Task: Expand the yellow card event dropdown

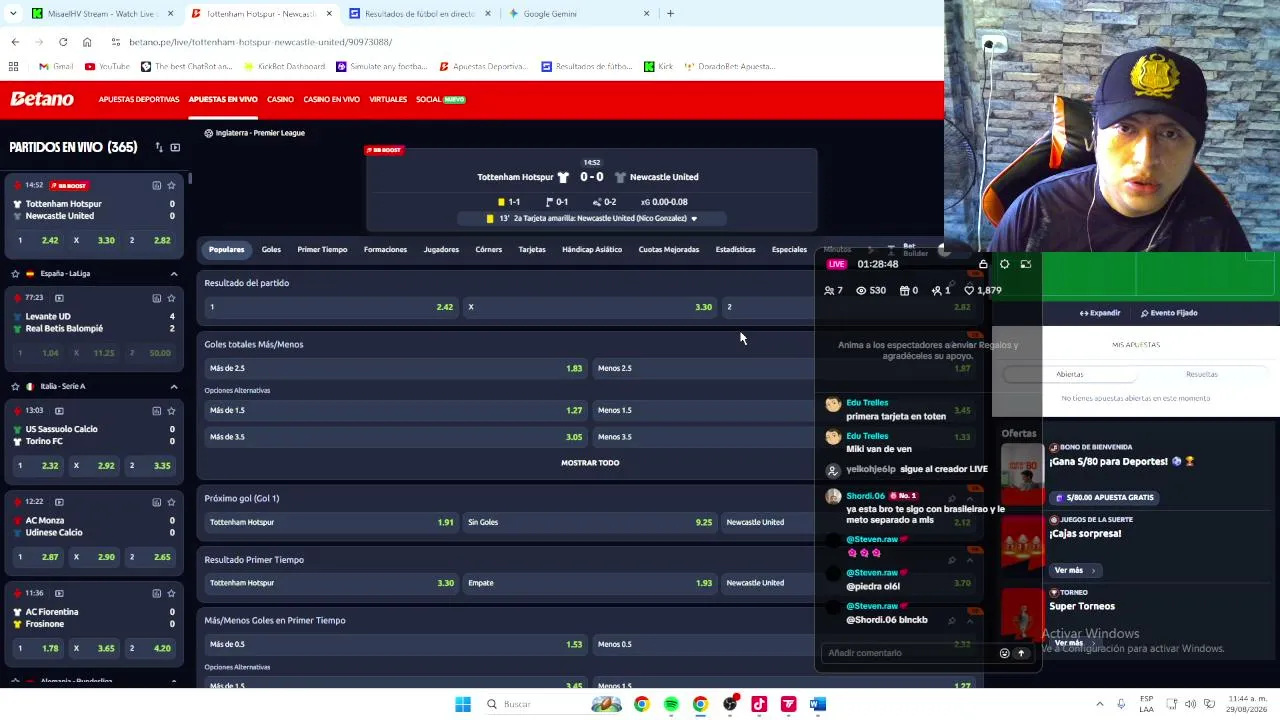Action: 694,218
